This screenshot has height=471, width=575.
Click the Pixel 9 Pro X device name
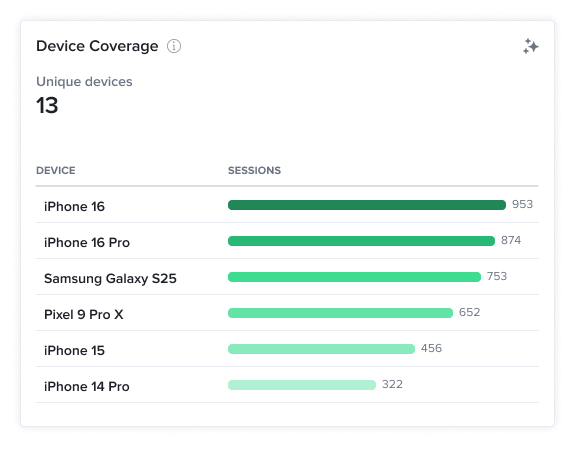click(x=84, y=314)
